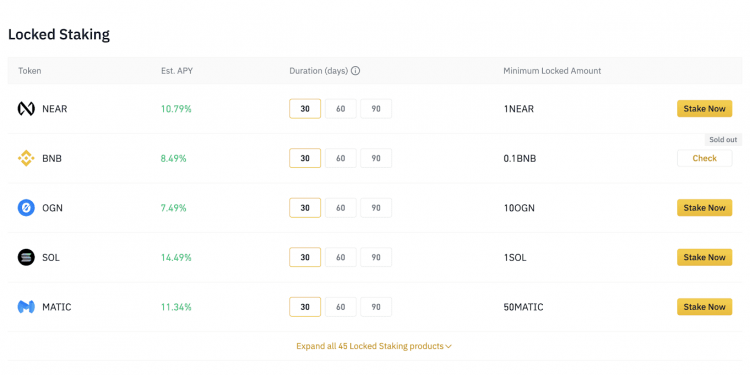Select 30 days duration for MATIC
The image size is (750, 375).
[305, 307]
